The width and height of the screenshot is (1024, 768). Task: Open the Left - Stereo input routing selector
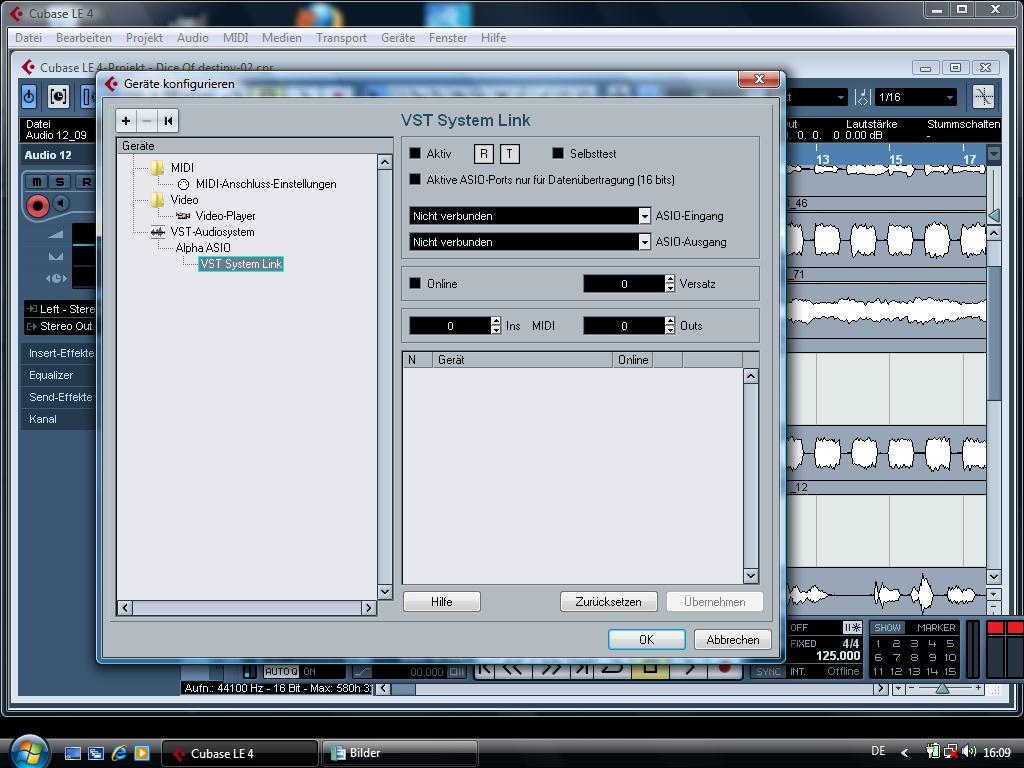point(60,309)
